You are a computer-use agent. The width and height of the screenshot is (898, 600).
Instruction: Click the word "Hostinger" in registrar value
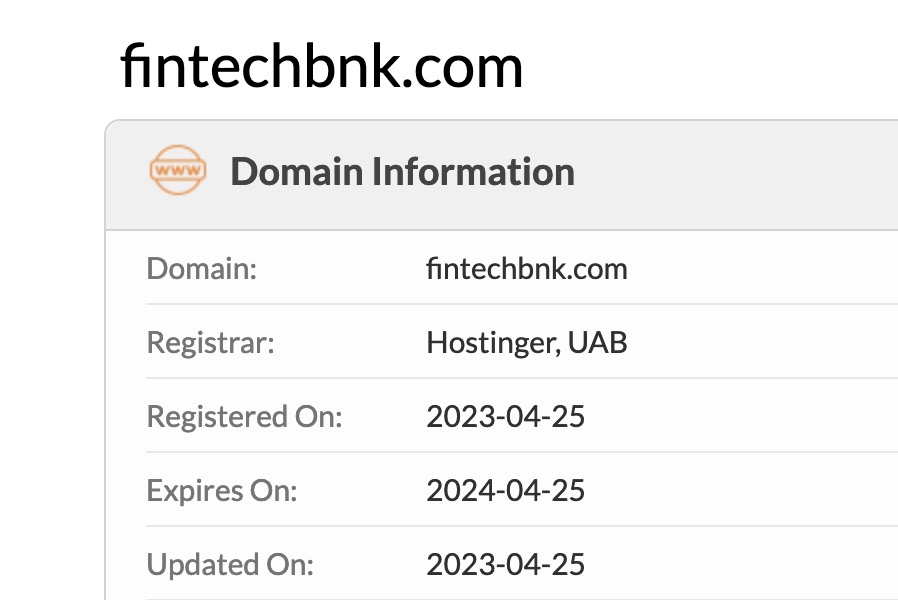491,343
